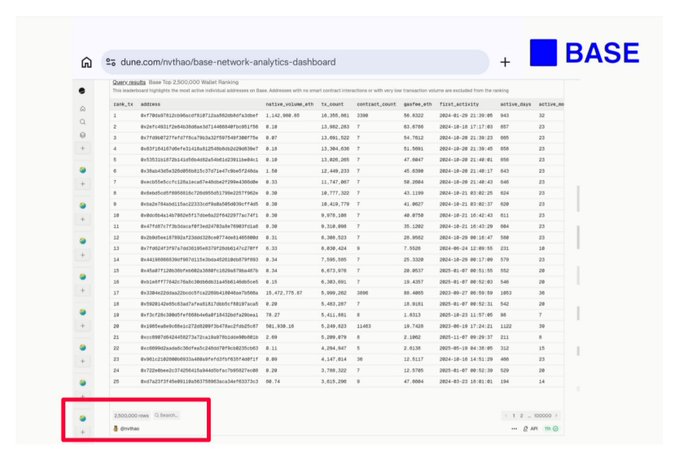
Task: Select page 2 in pagination
Action: (x=521, y=415)
